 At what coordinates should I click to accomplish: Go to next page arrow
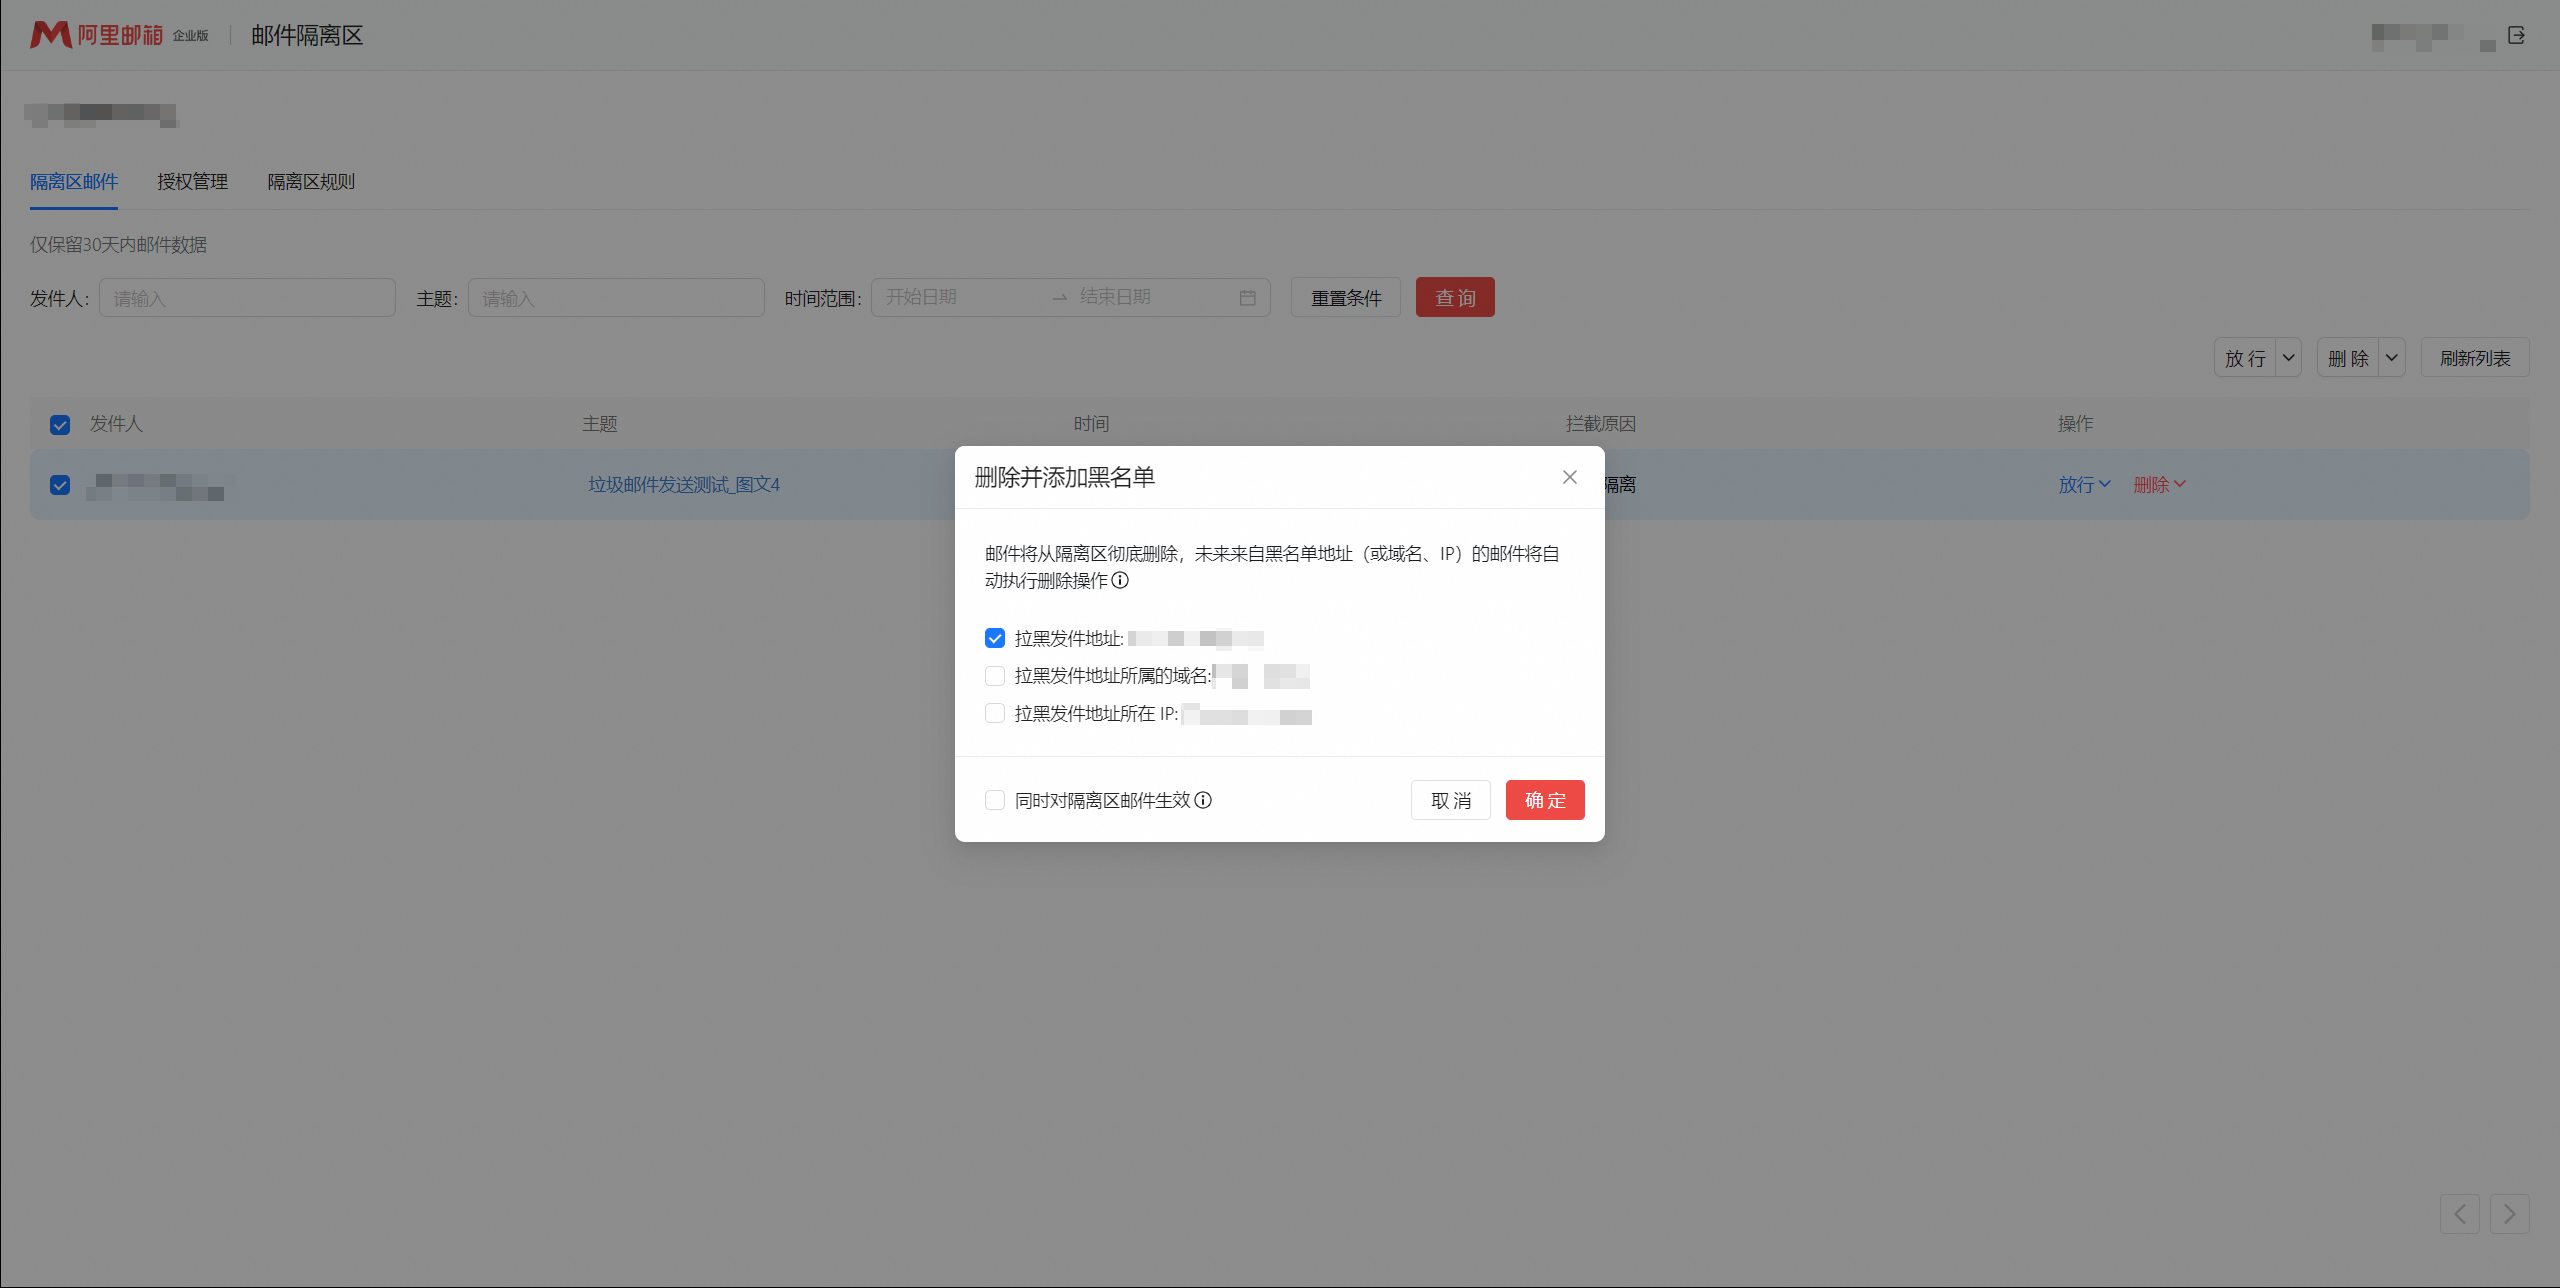click(x=2510, y=1214)
